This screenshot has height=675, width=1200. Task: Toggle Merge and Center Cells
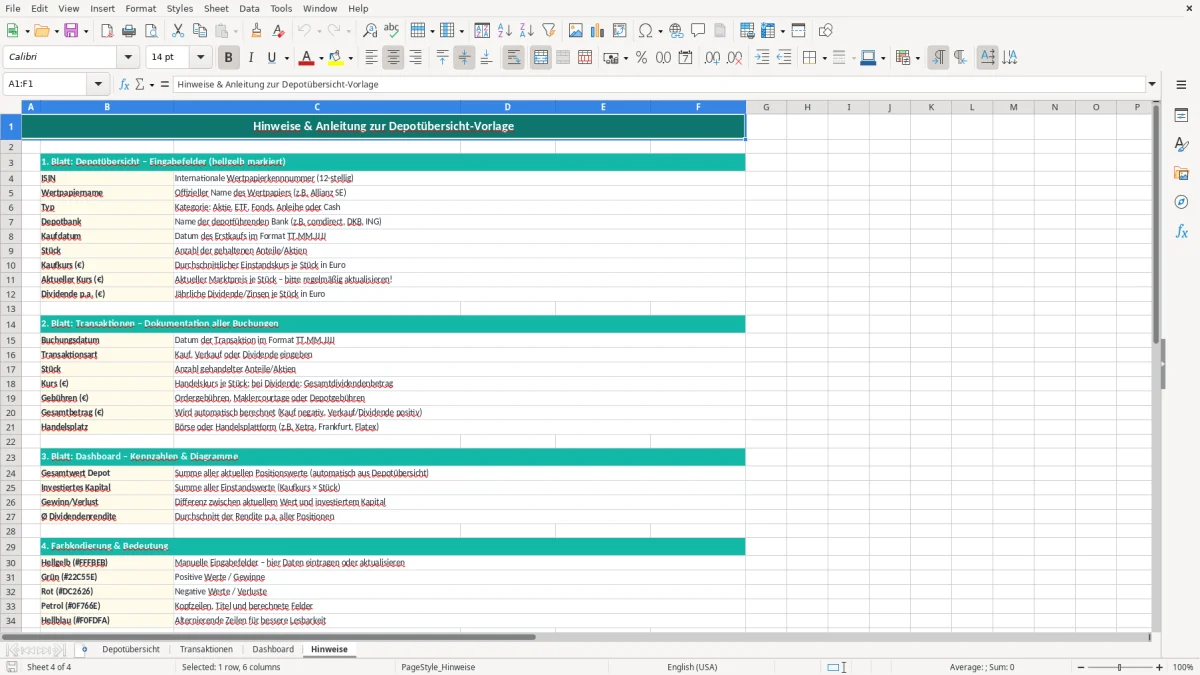tap(541, 58)
